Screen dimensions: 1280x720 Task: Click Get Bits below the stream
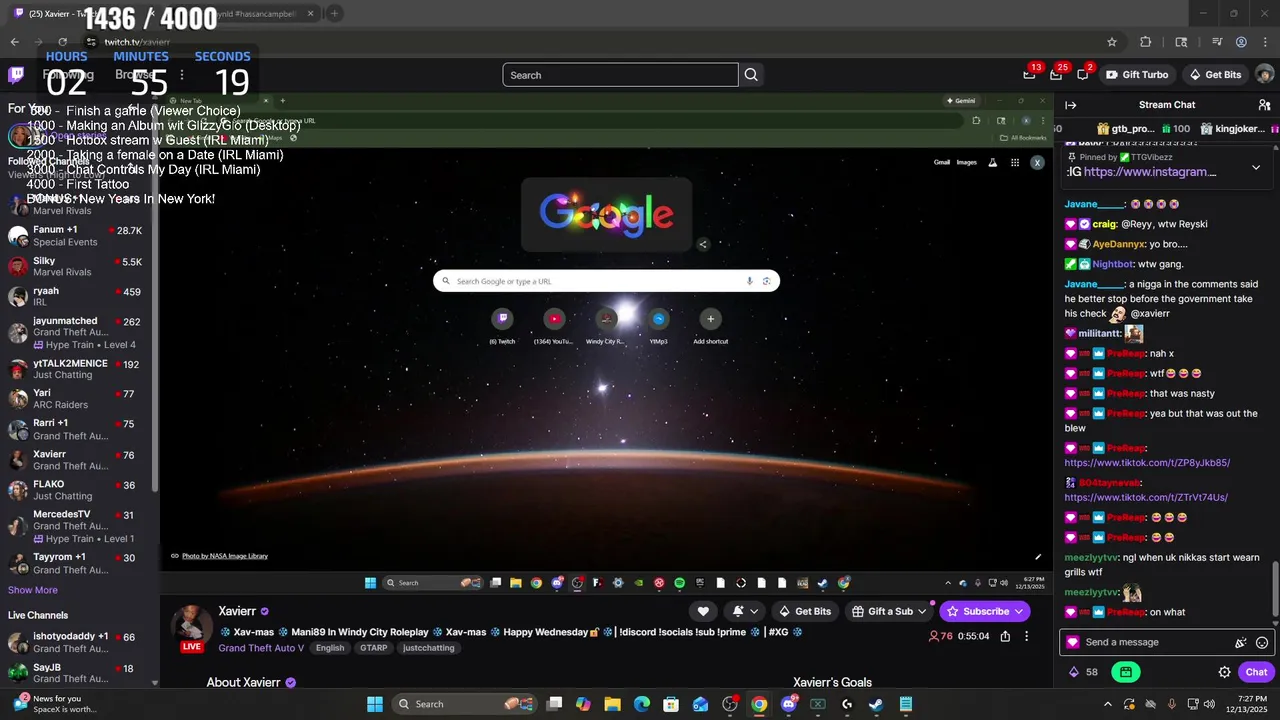[805, 611]
